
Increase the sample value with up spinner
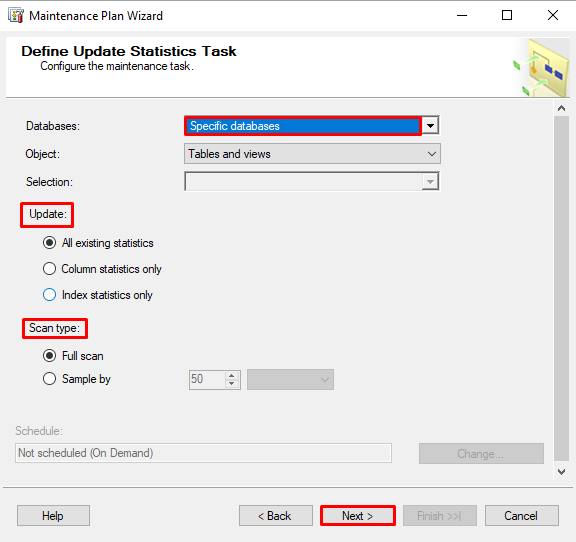tap(231, 376)
